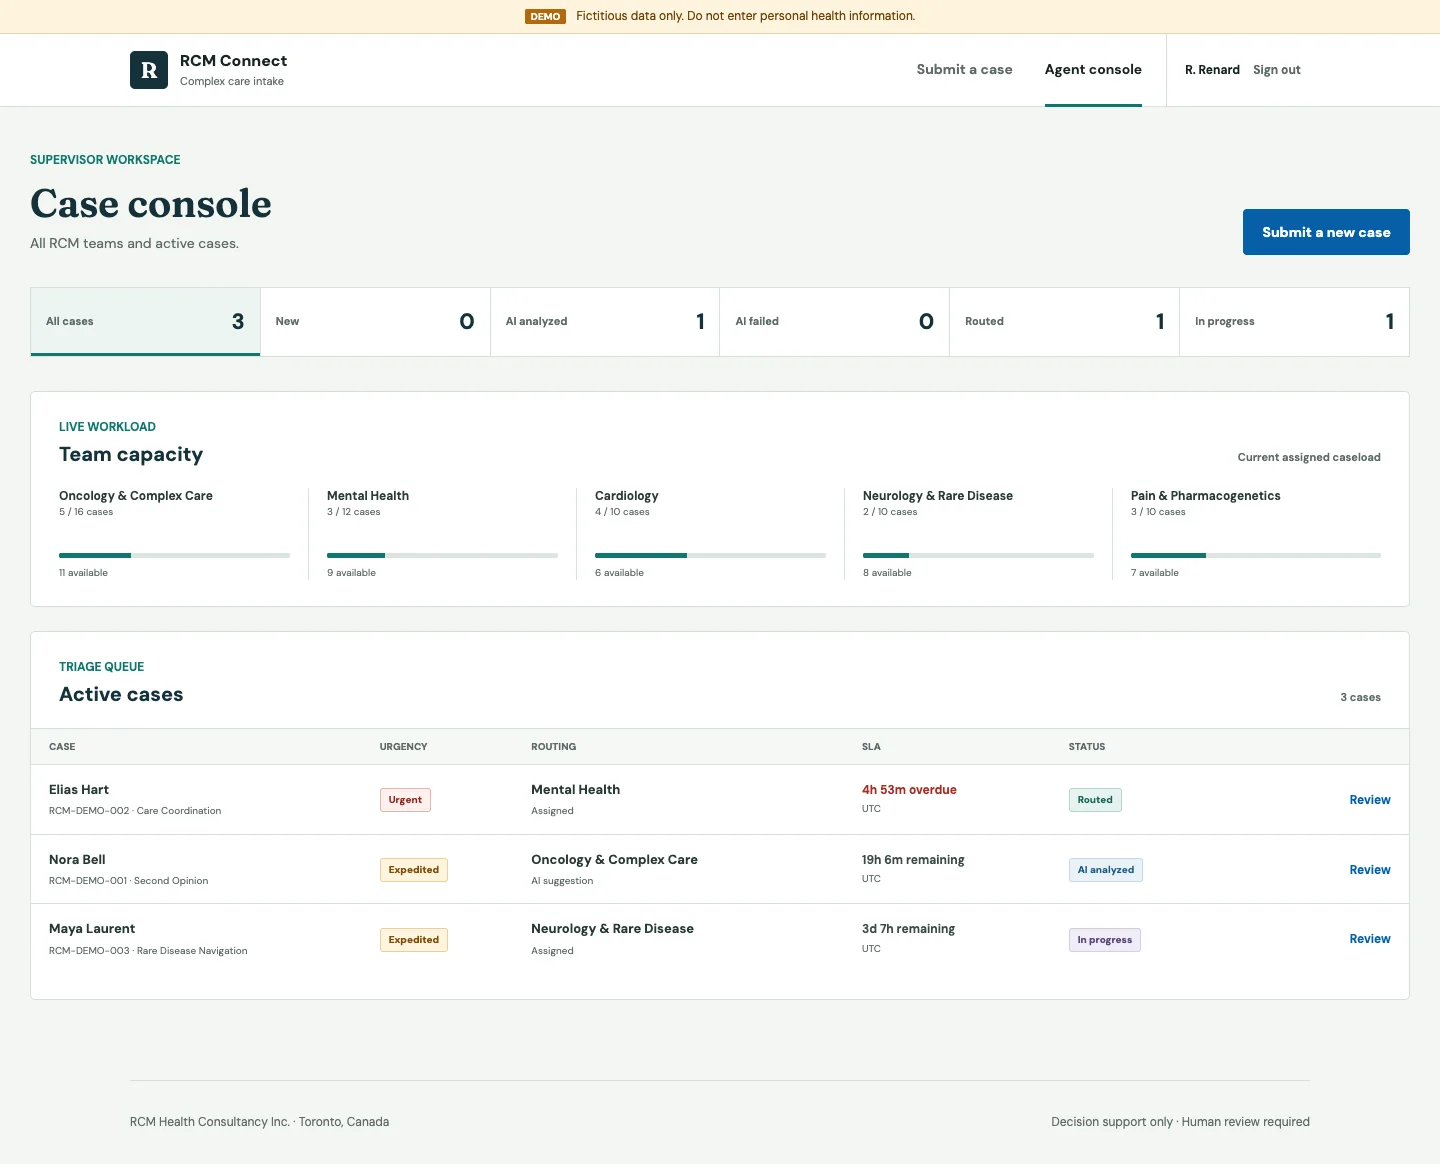This screenshot has height=1164, width=1440.
Task: Click the Nora Bell case name
Action: [x=77, y=860]
